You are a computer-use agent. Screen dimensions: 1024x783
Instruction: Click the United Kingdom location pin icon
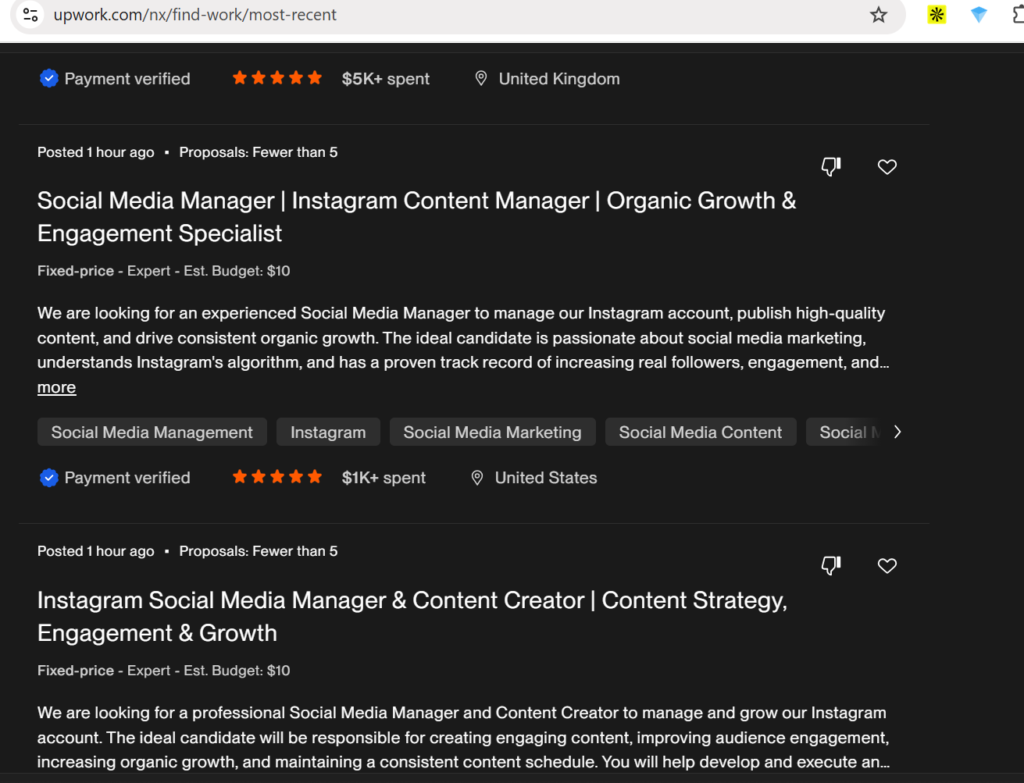(x=481, y=79)
